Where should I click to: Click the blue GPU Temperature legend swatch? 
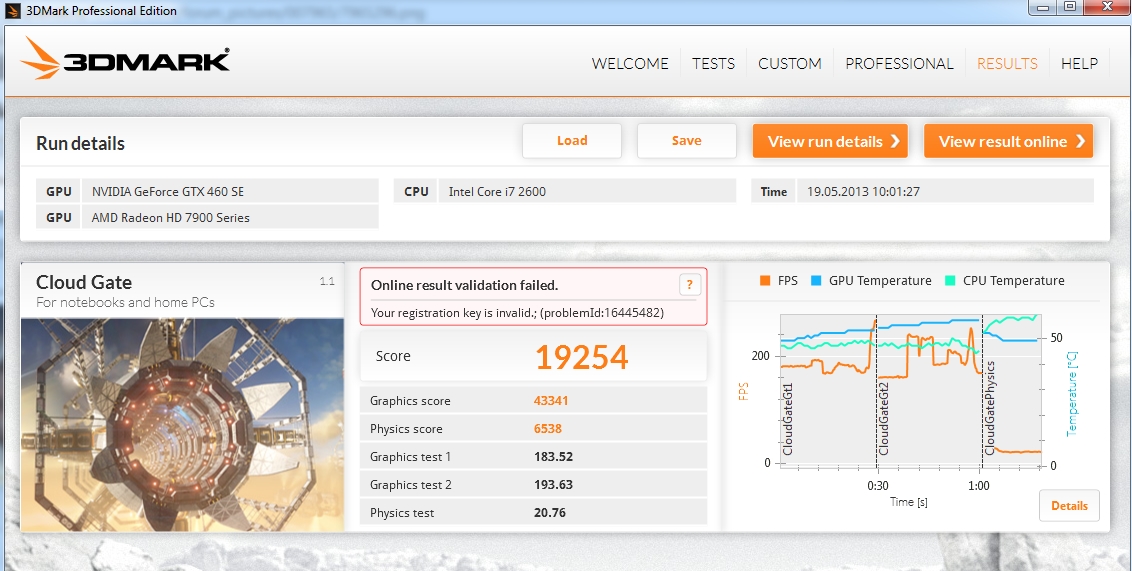816,281
